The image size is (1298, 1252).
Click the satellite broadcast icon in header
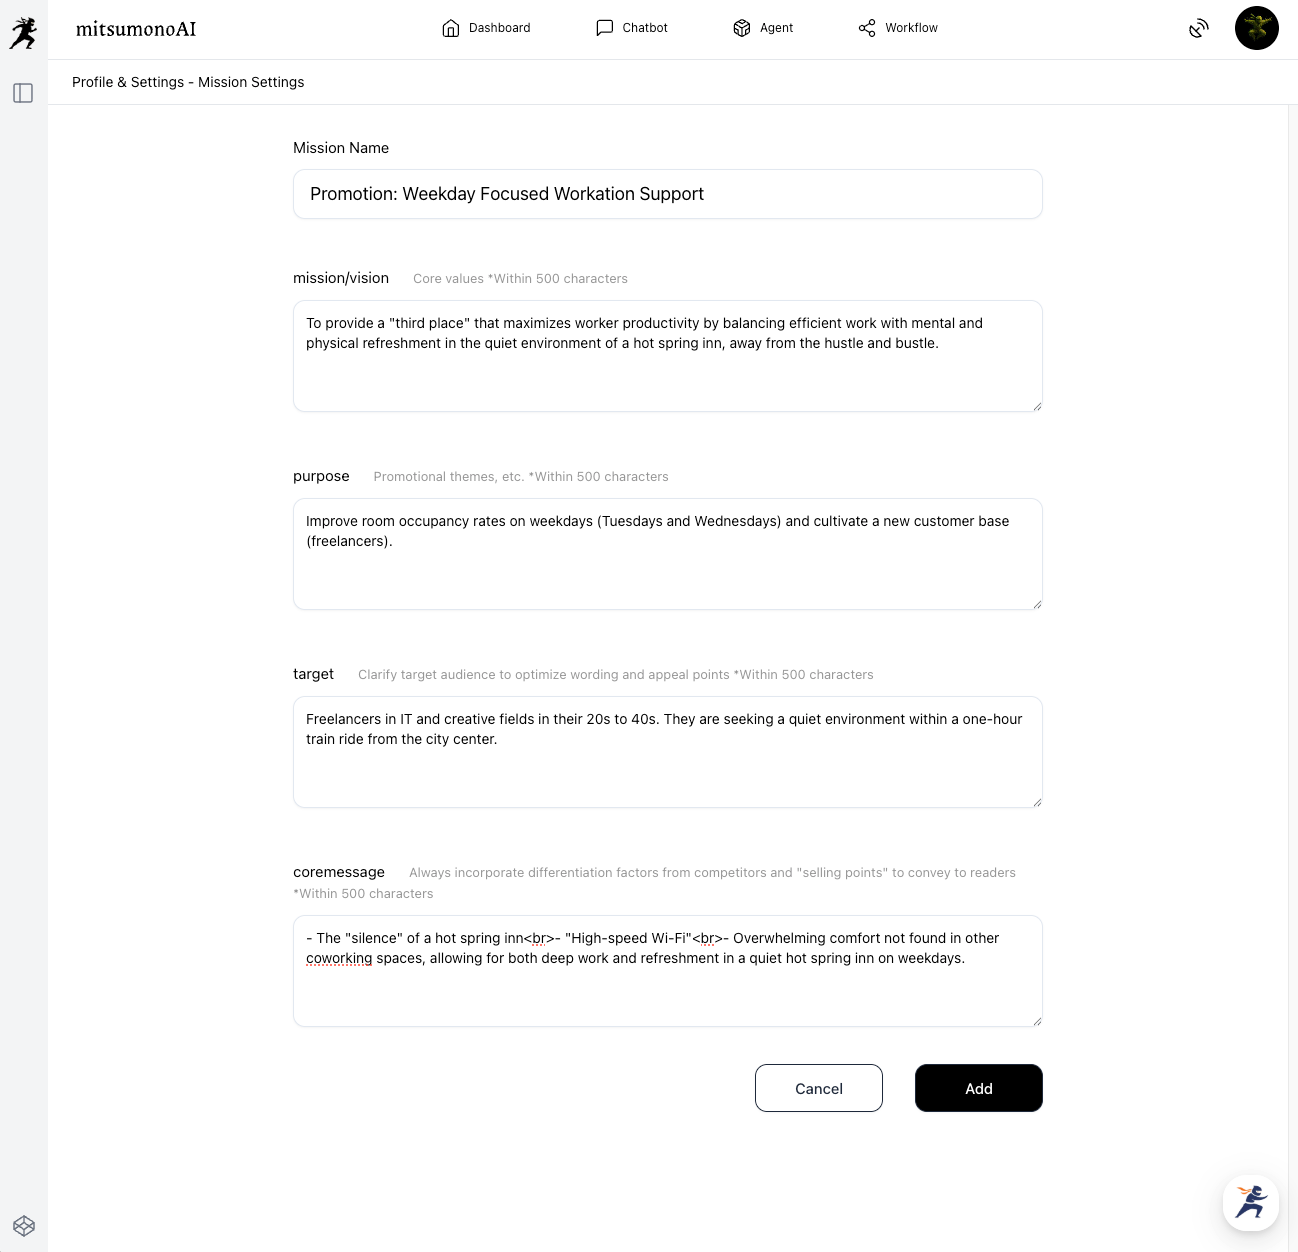click(x=1198, y=29)
